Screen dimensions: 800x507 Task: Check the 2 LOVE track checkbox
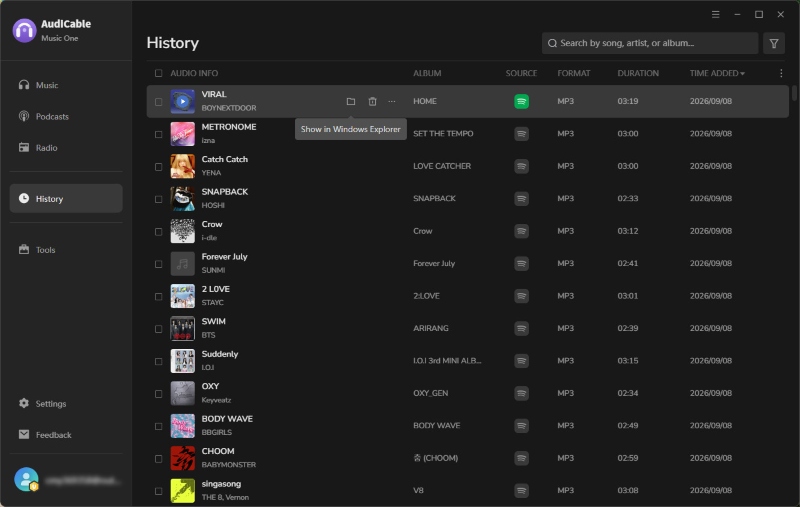158,296
